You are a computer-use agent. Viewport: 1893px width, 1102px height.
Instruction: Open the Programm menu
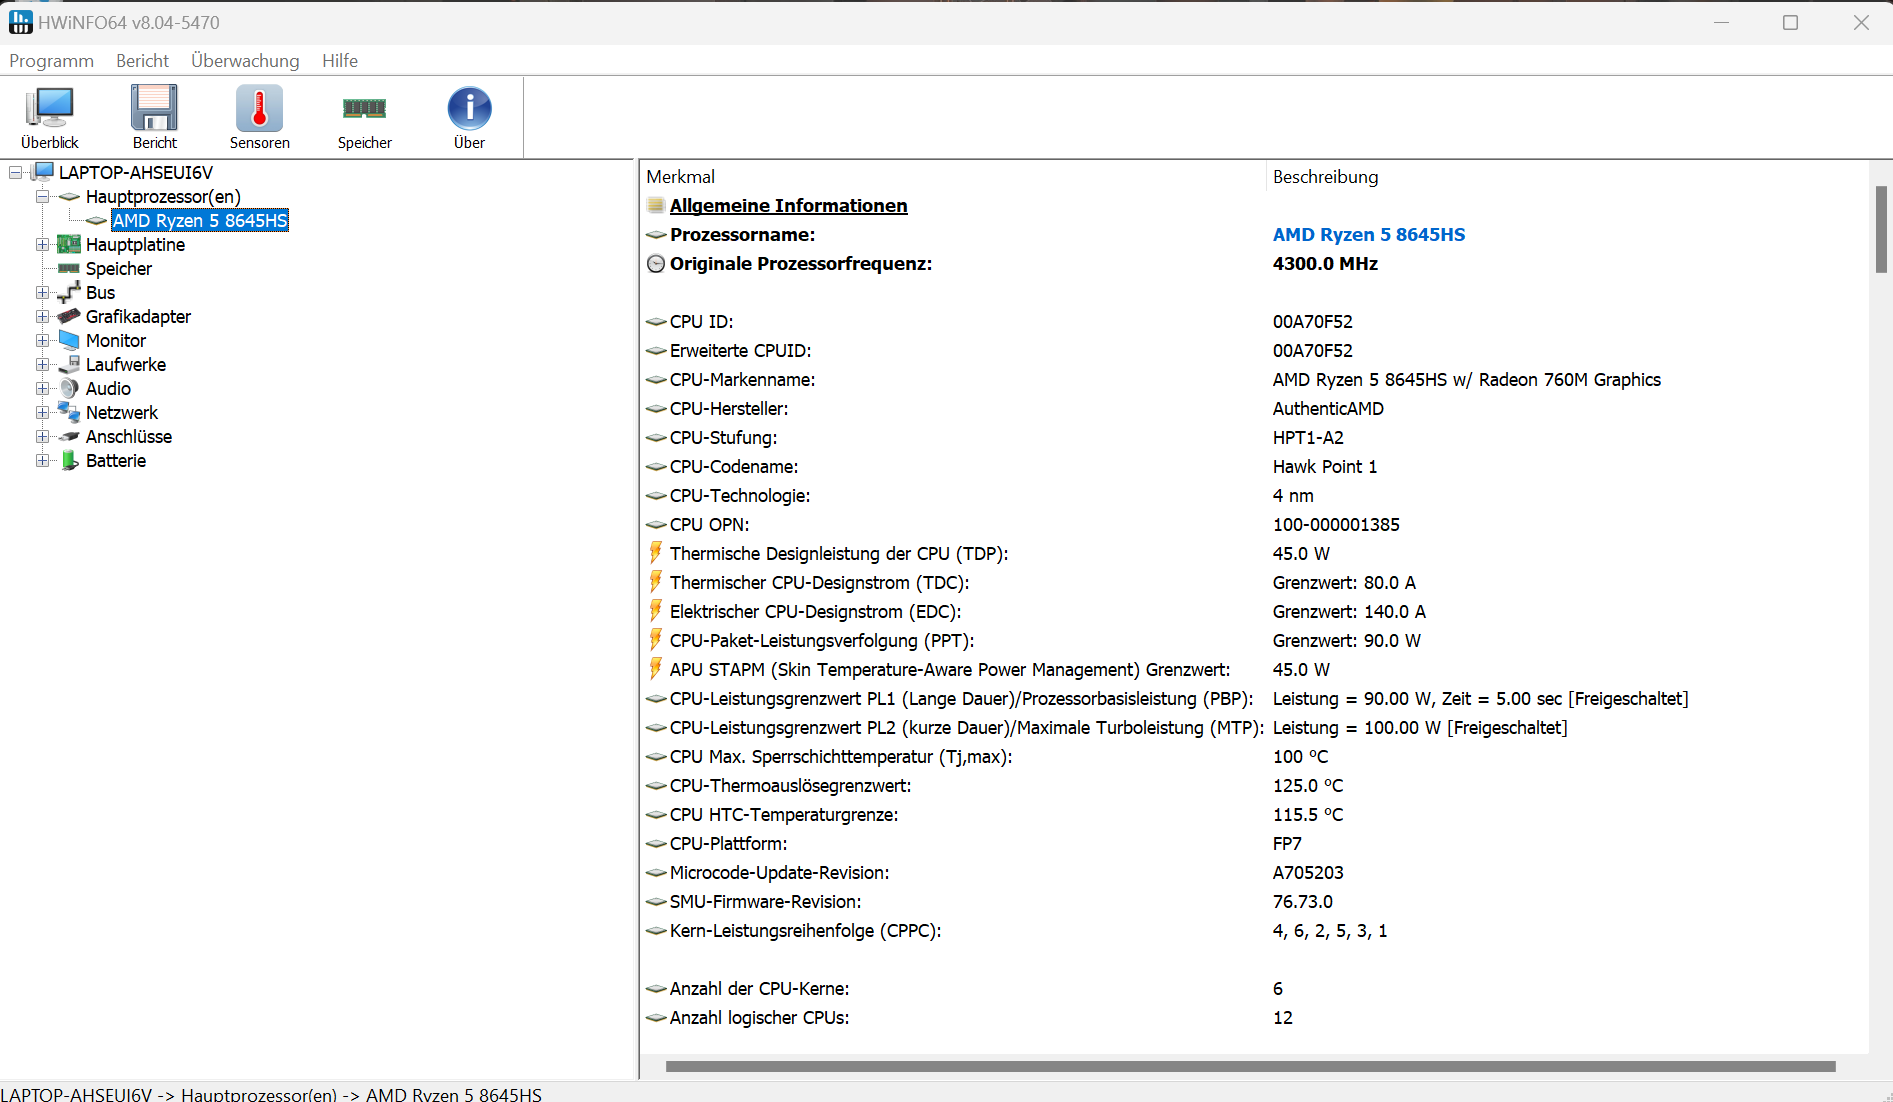tap(51, 61)
